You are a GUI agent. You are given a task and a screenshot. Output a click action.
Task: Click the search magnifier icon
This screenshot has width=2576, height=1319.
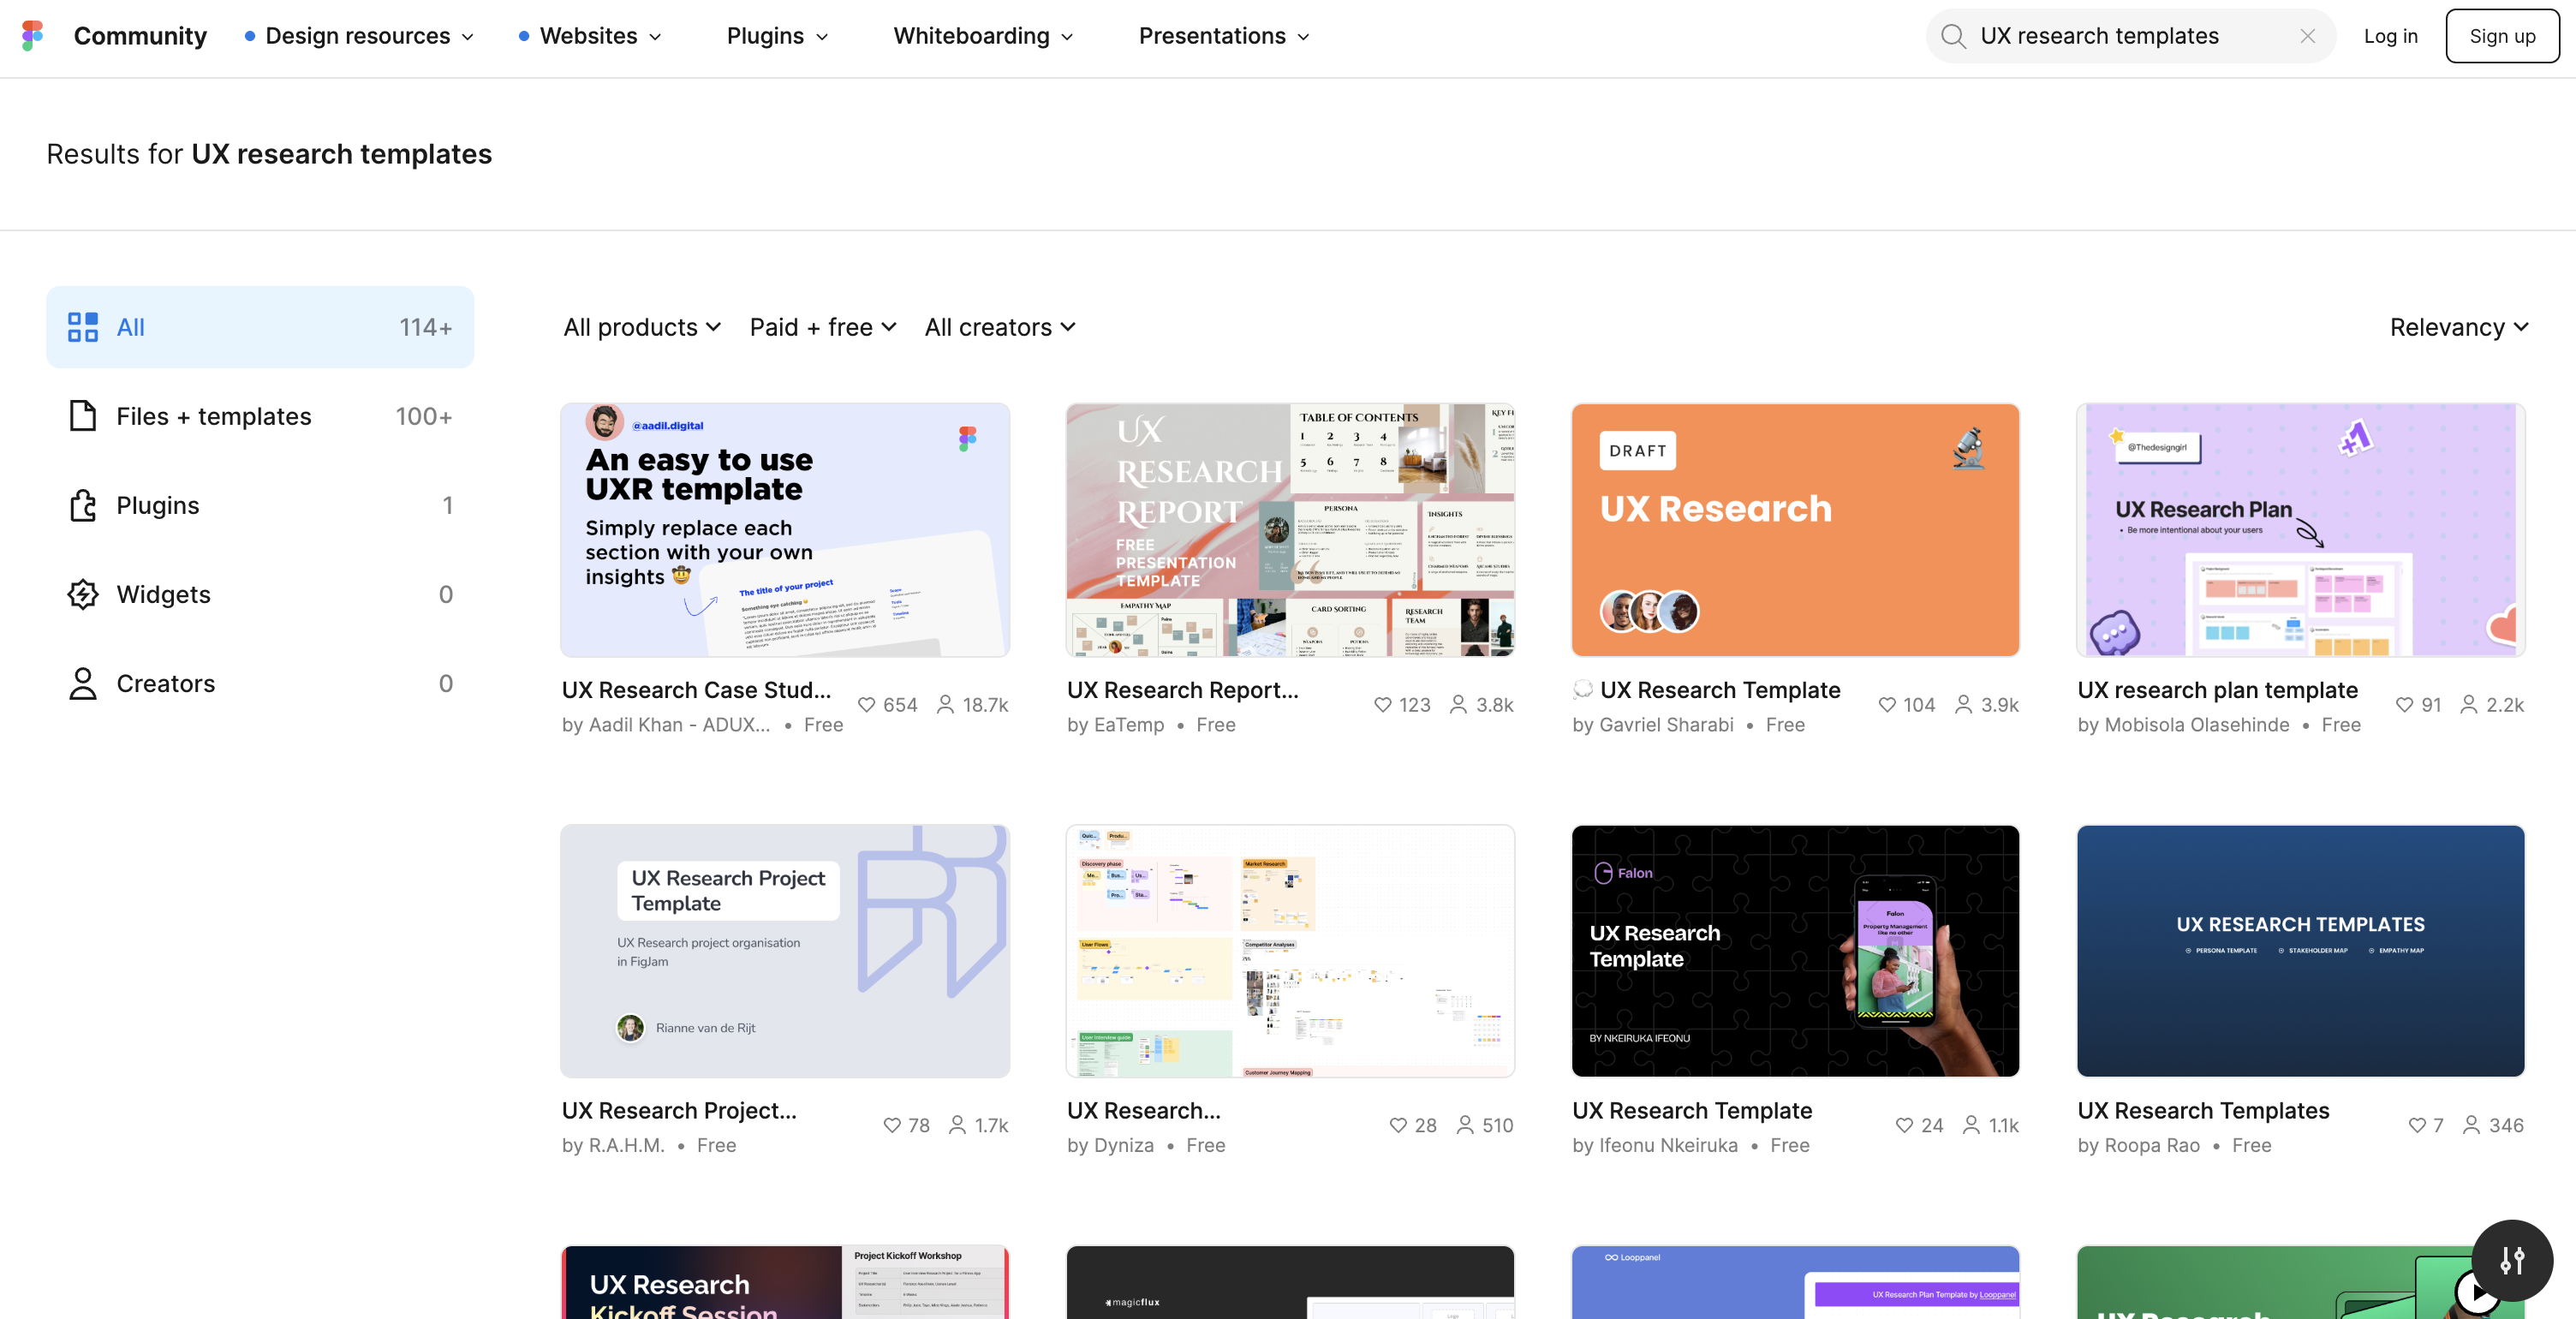(1952, 36)
